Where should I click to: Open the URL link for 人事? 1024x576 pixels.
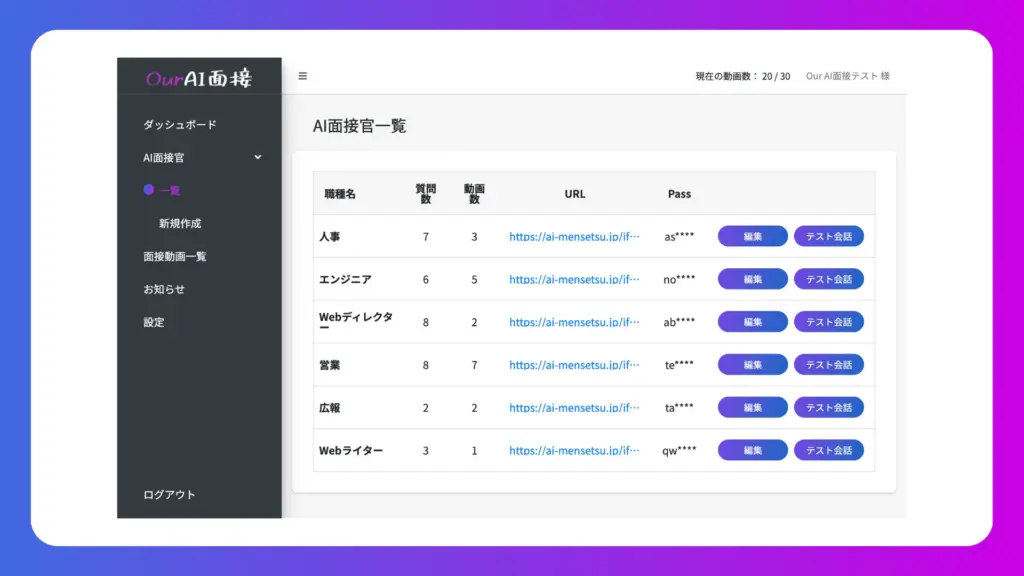click(x=575, y=236)
